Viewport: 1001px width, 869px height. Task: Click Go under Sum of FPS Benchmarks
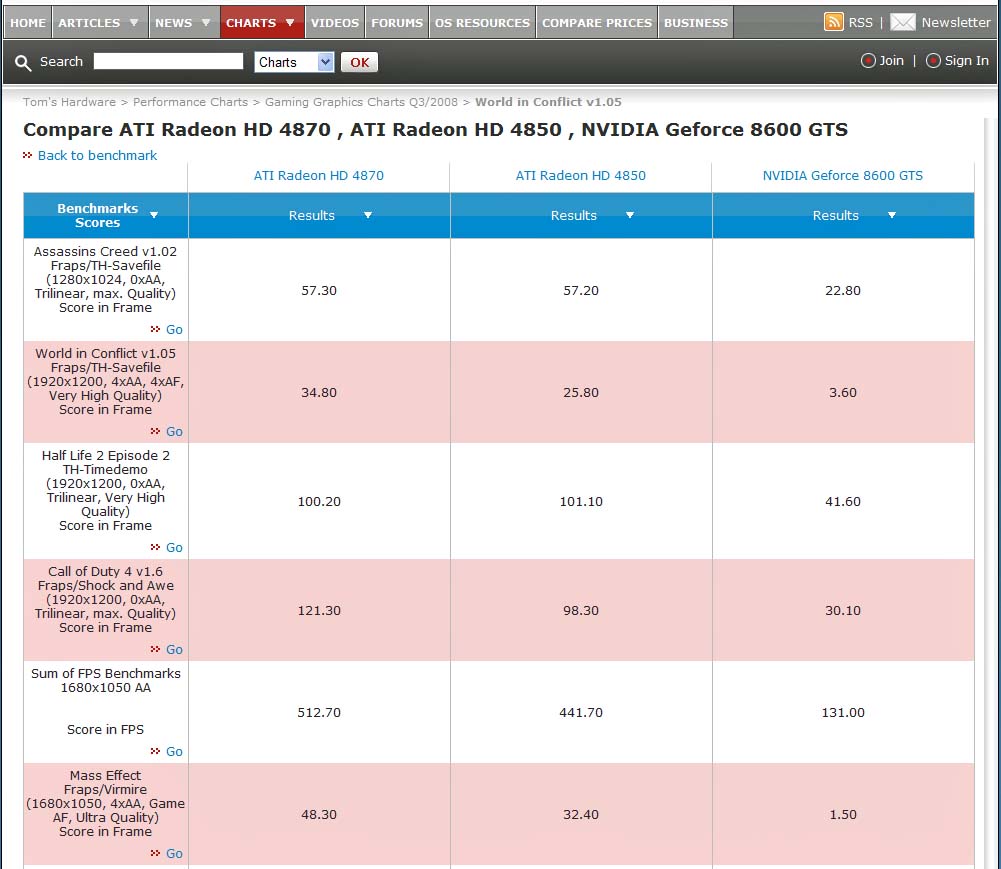(174, 752)
